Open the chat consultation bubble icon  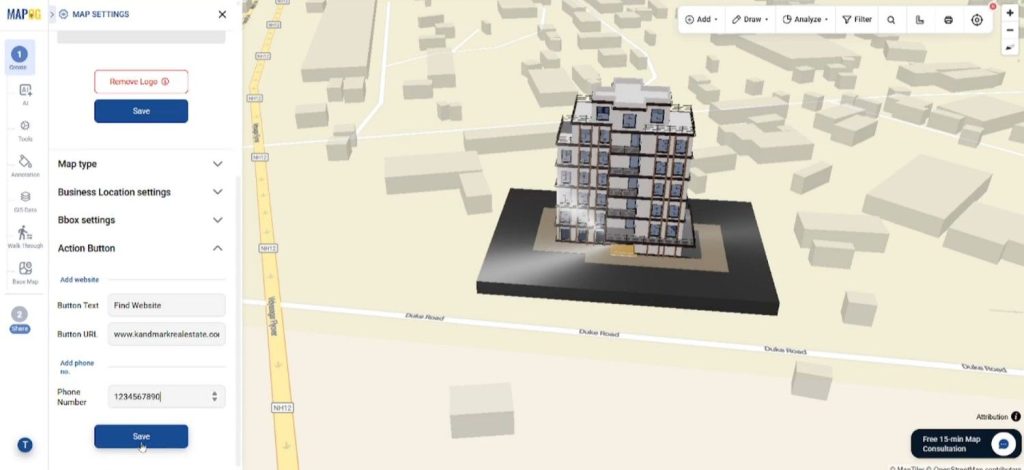tap(1003, 444)
